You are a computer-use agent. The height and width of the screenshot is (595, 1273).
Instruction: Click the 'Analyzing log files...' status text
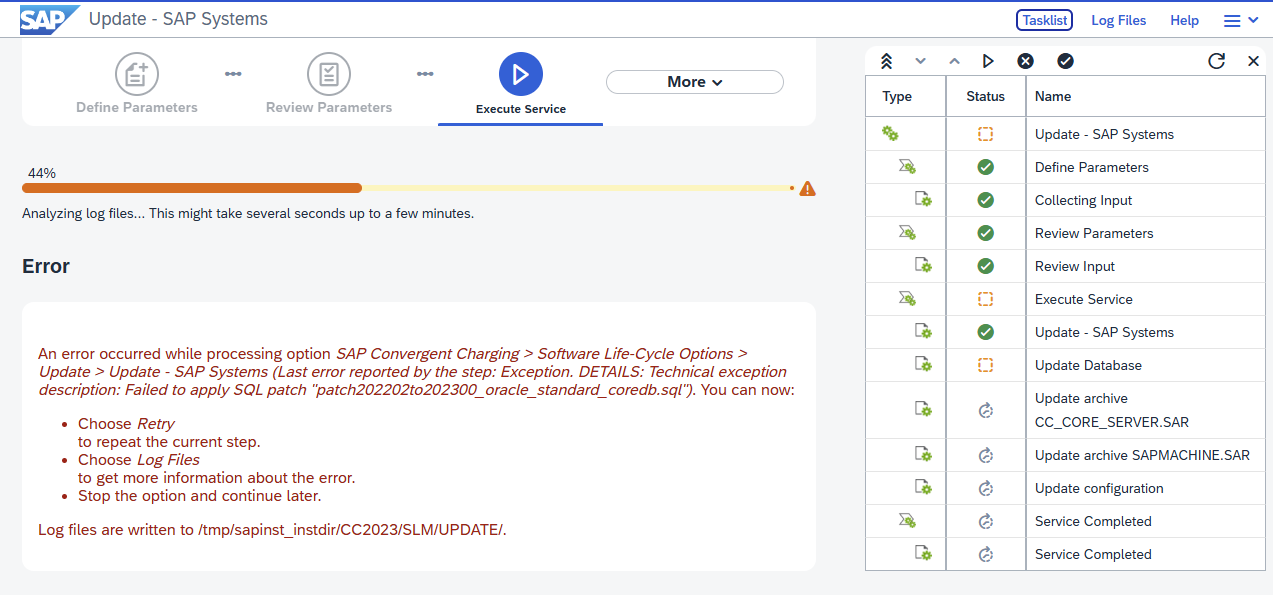click(x=248, y=213)
